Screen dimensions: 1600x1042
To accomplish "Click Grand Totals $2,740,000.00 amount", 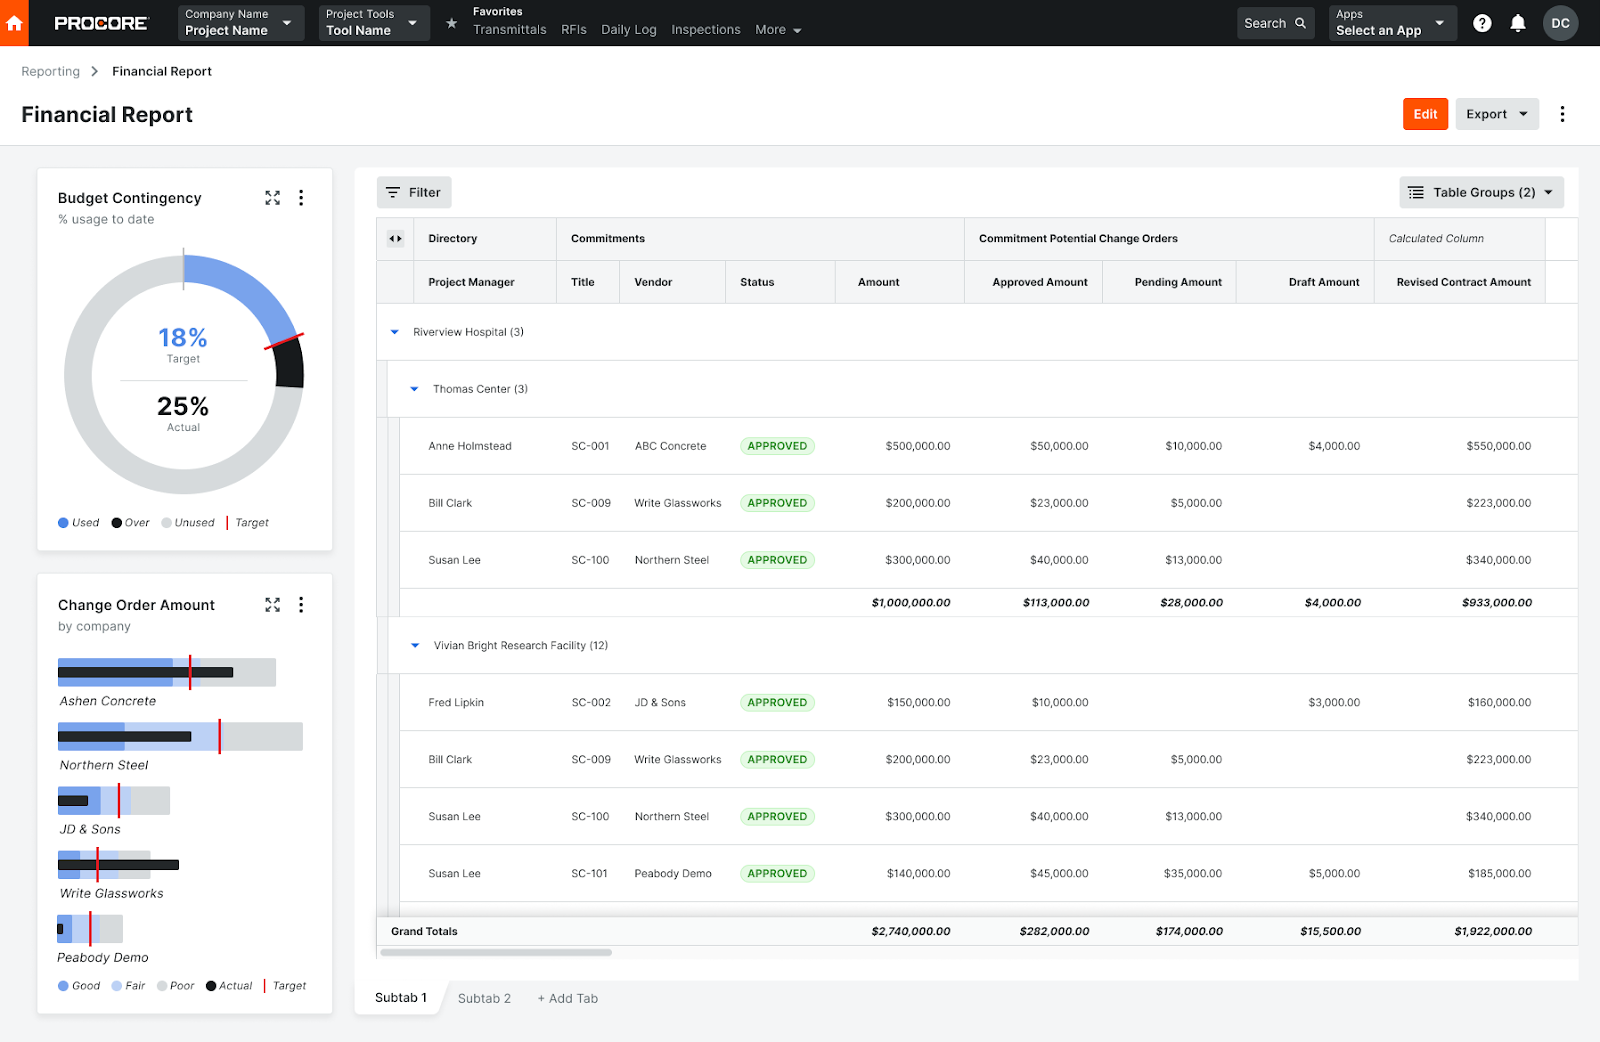I will (911, 931).
